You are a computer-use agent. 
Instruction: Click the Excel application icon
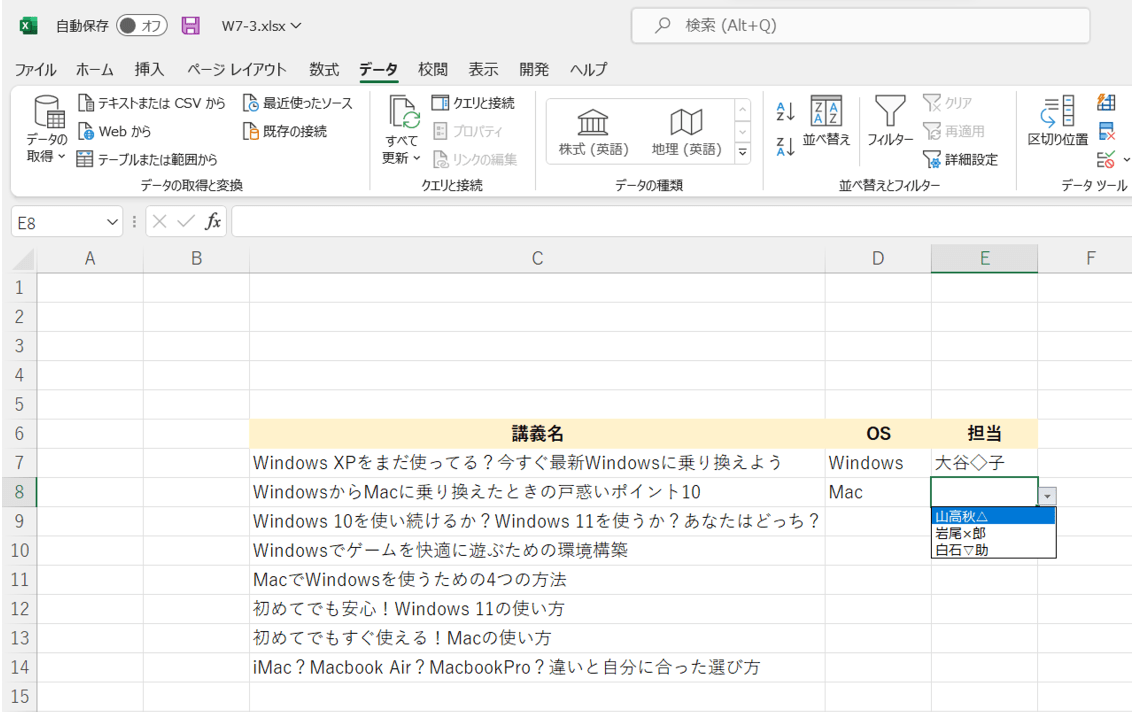28,26
